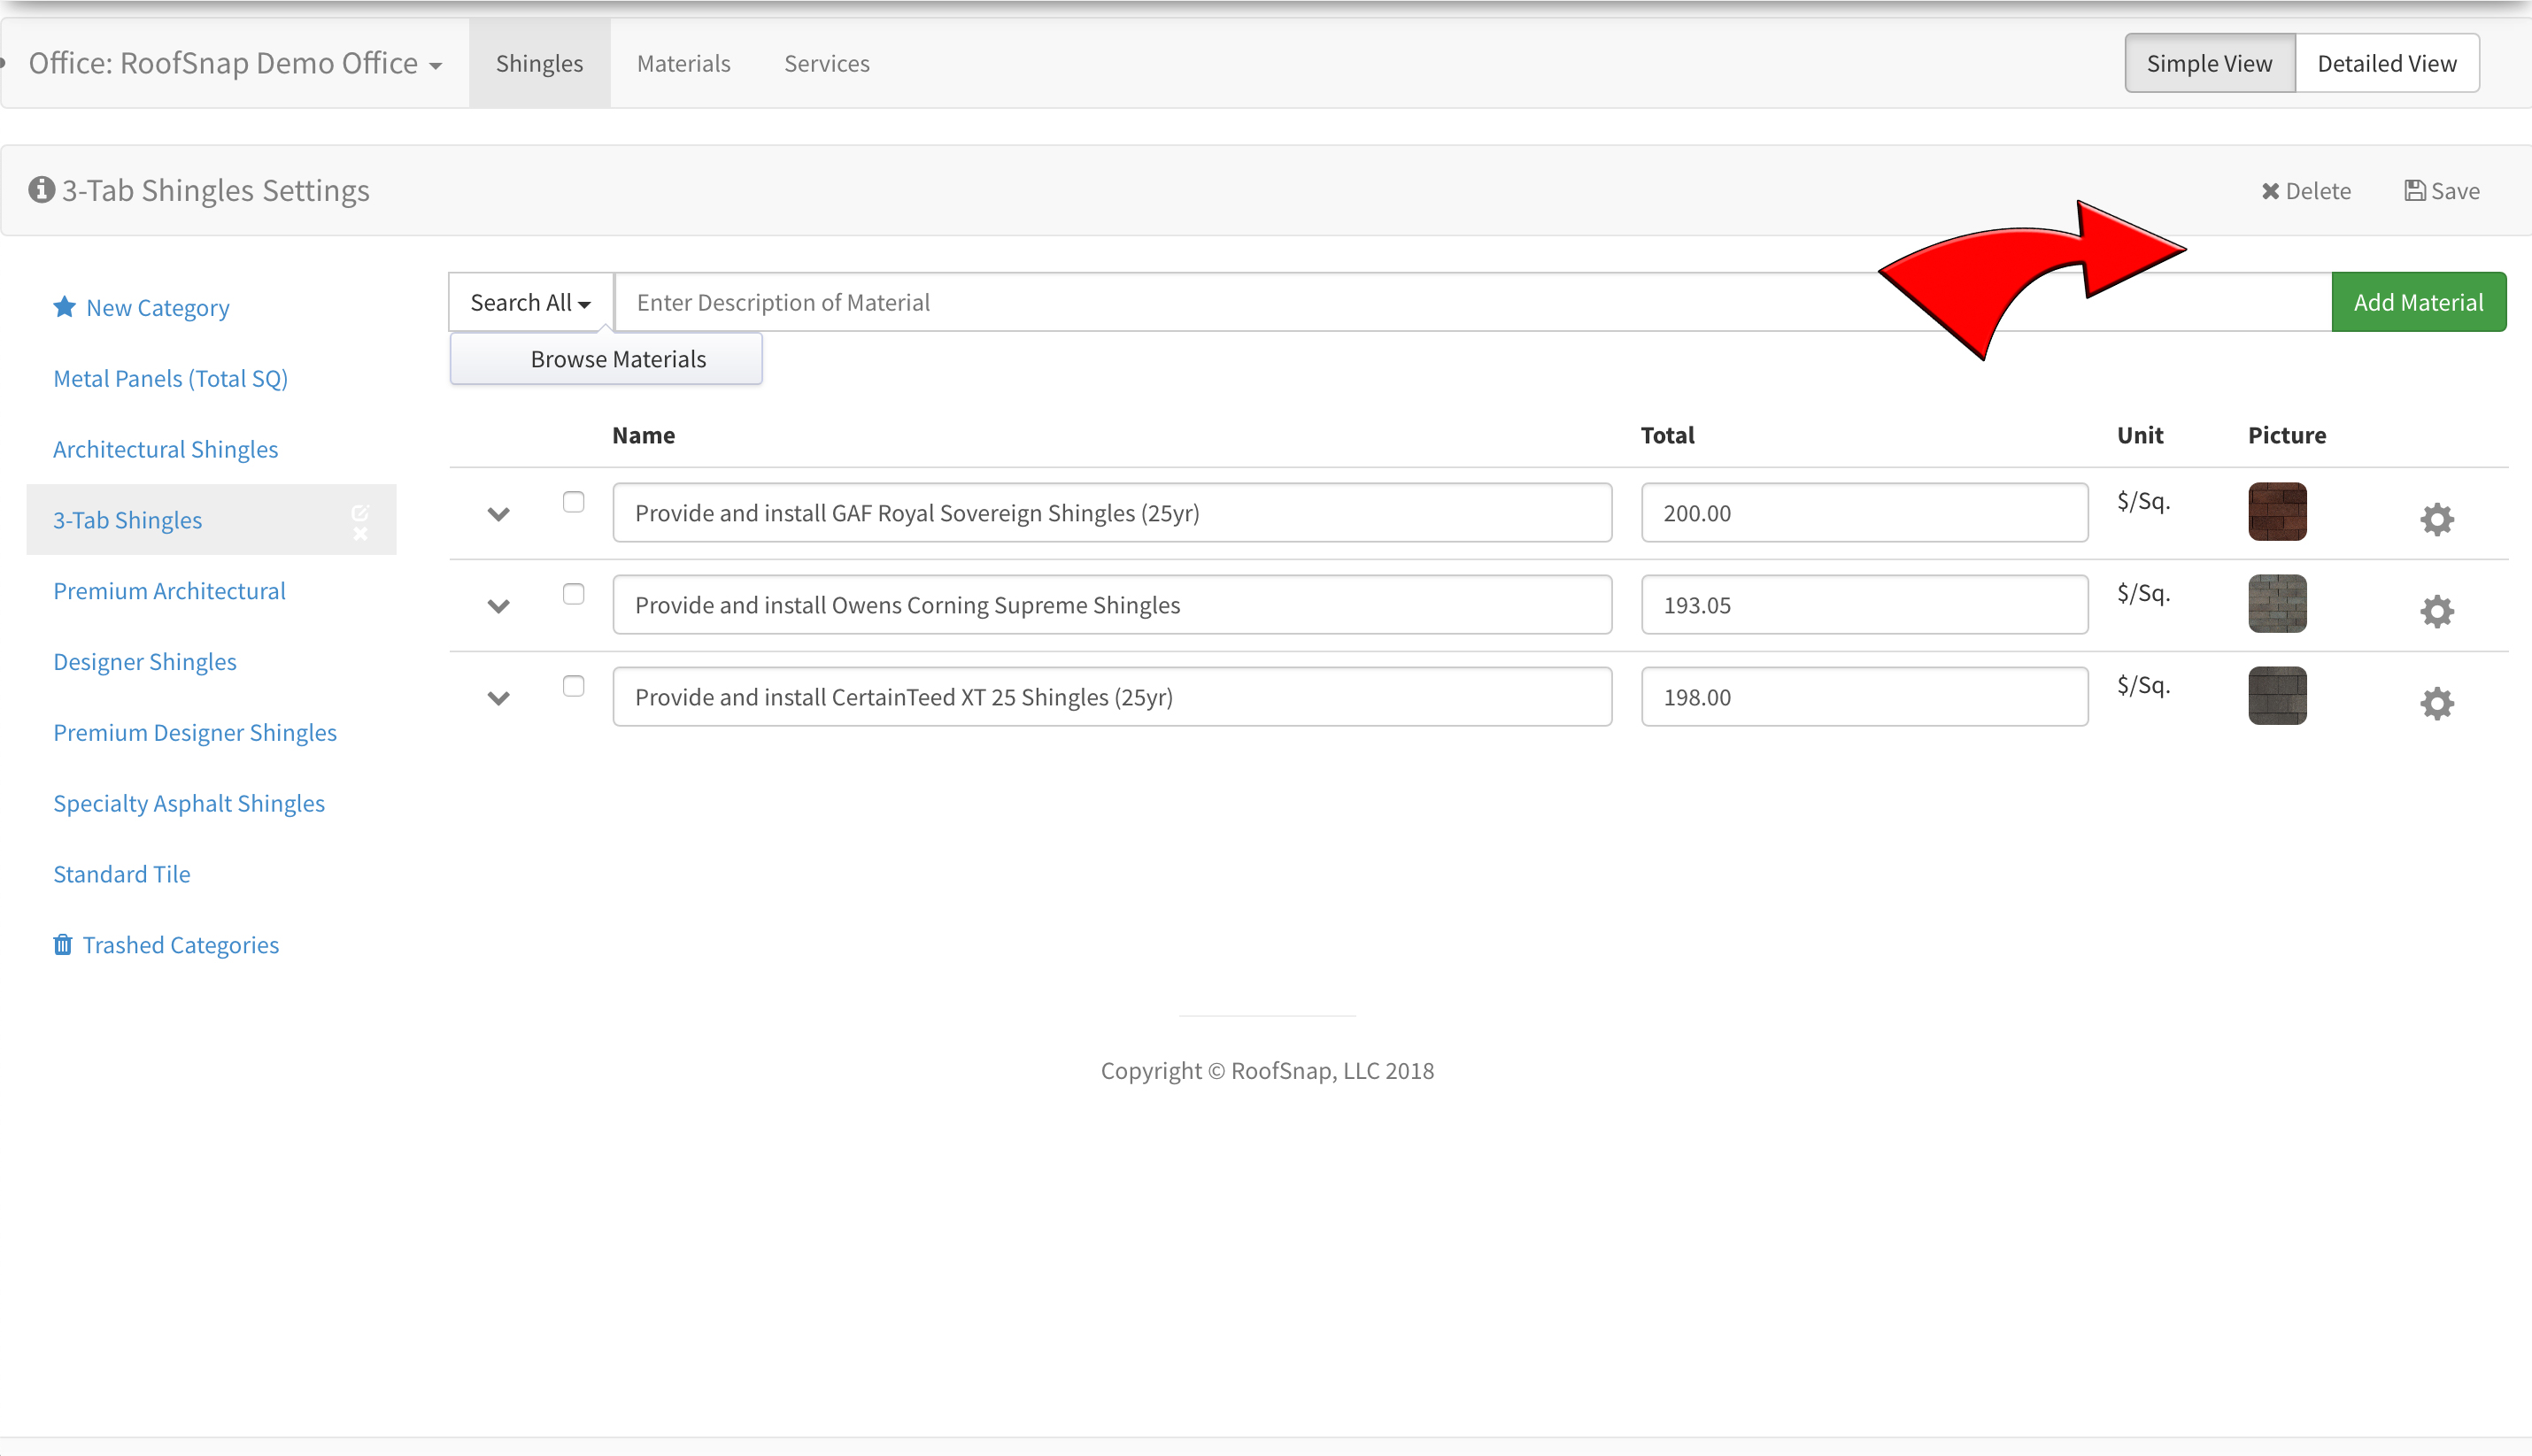Viewport: 2532px width, 1456px height.
Task: Open the Standard Tile category
Action: [x=122, y=874]
